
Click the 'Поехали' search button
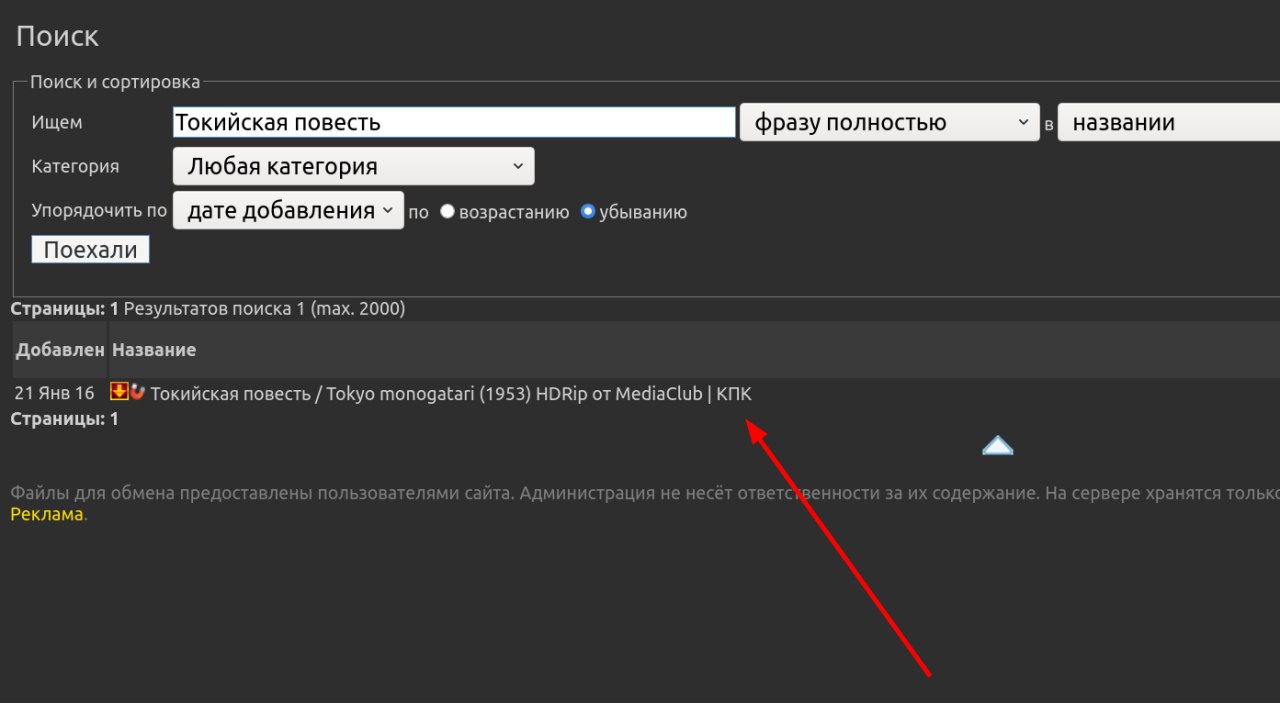(x=90, y=250)
